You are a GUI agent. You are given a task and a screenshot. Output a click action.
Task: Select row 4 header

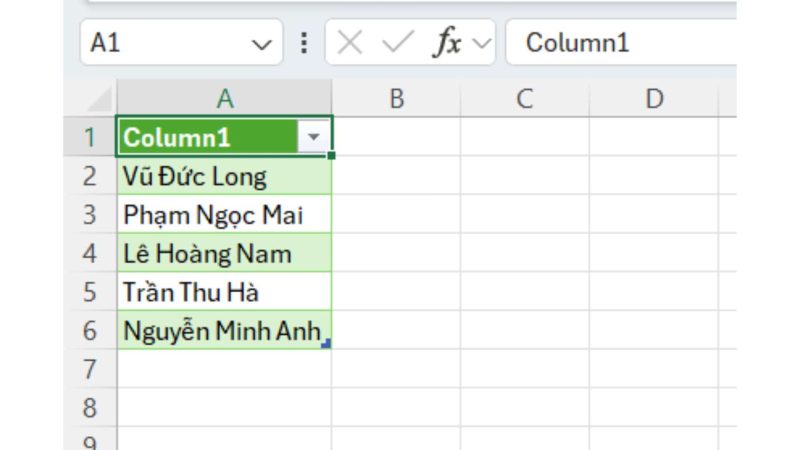pyautogui.click(x=90, y=253)
